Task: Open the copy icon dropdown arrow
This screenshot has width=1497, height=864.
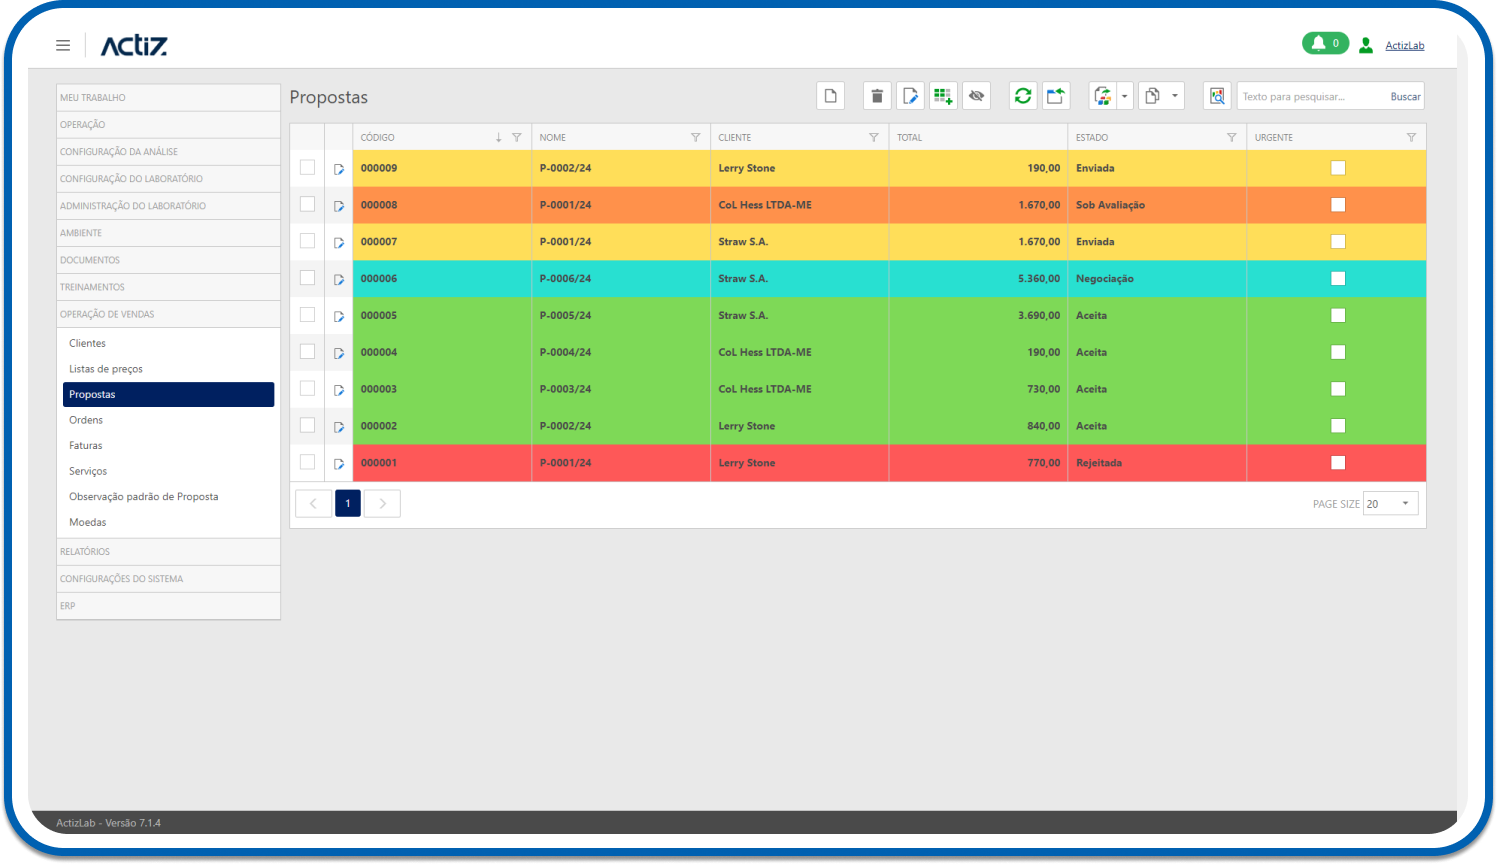Action: coord(1175,96)
